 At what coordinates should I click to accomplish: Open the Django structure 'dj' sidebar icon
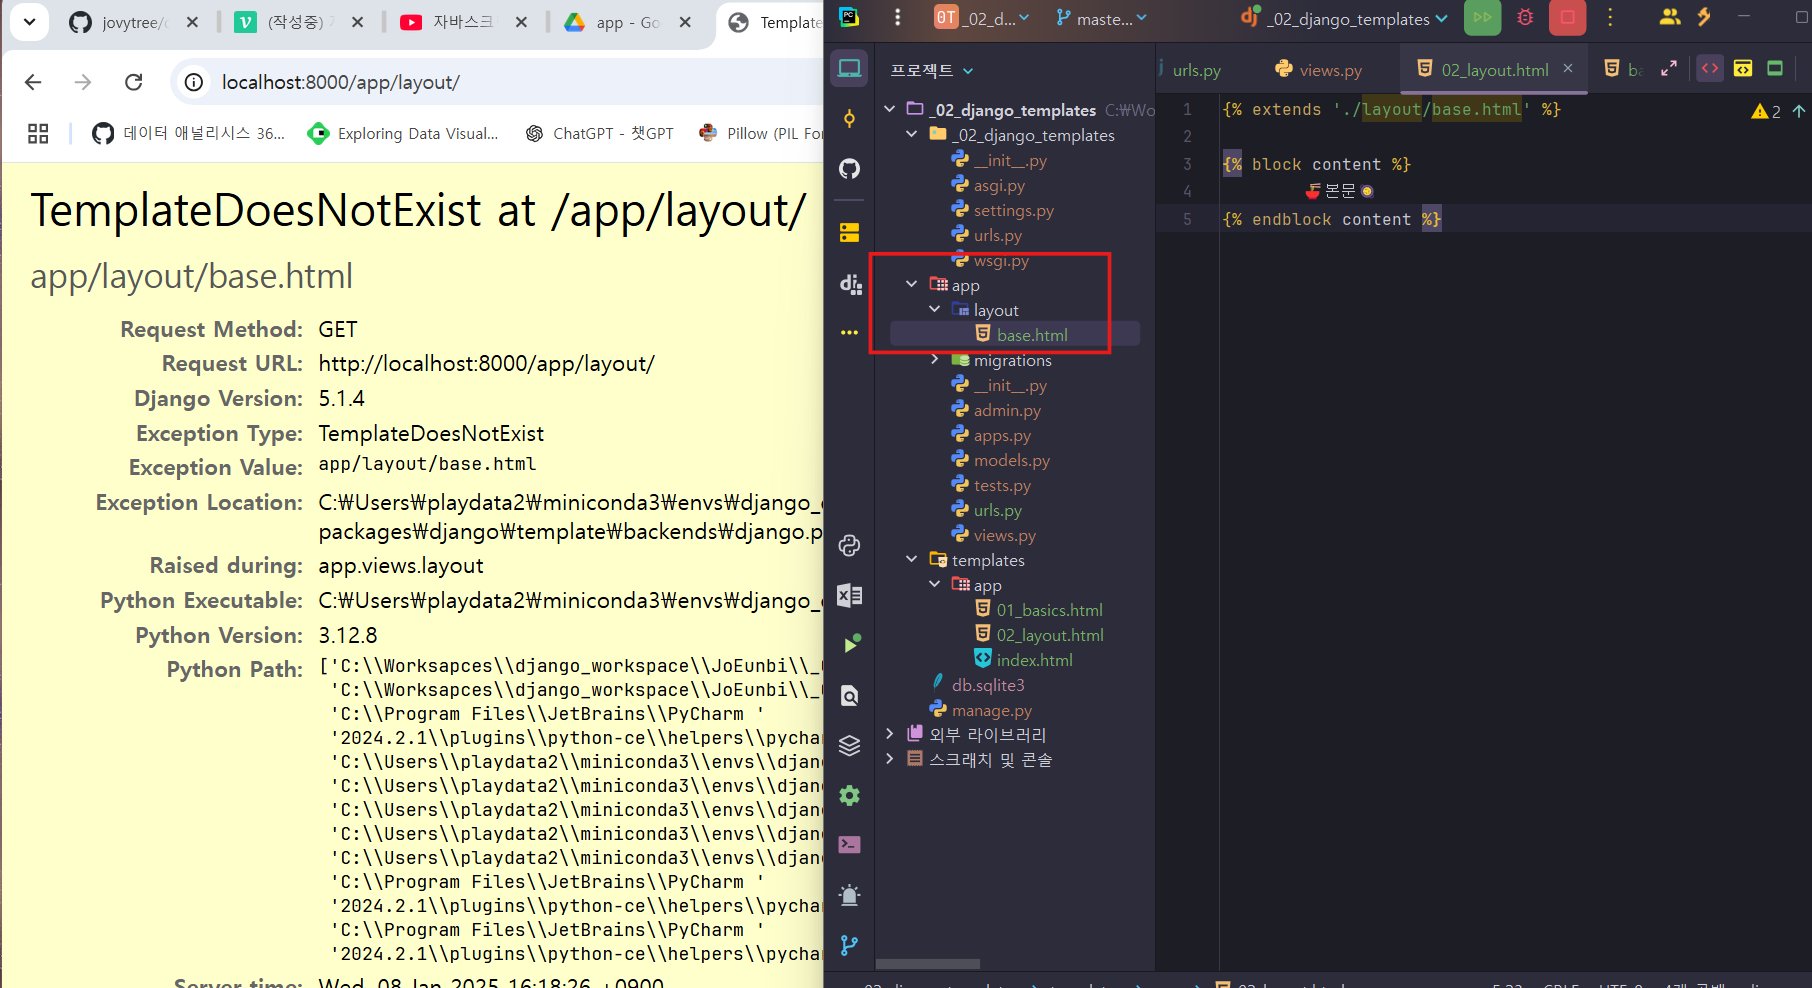[850, 284]
